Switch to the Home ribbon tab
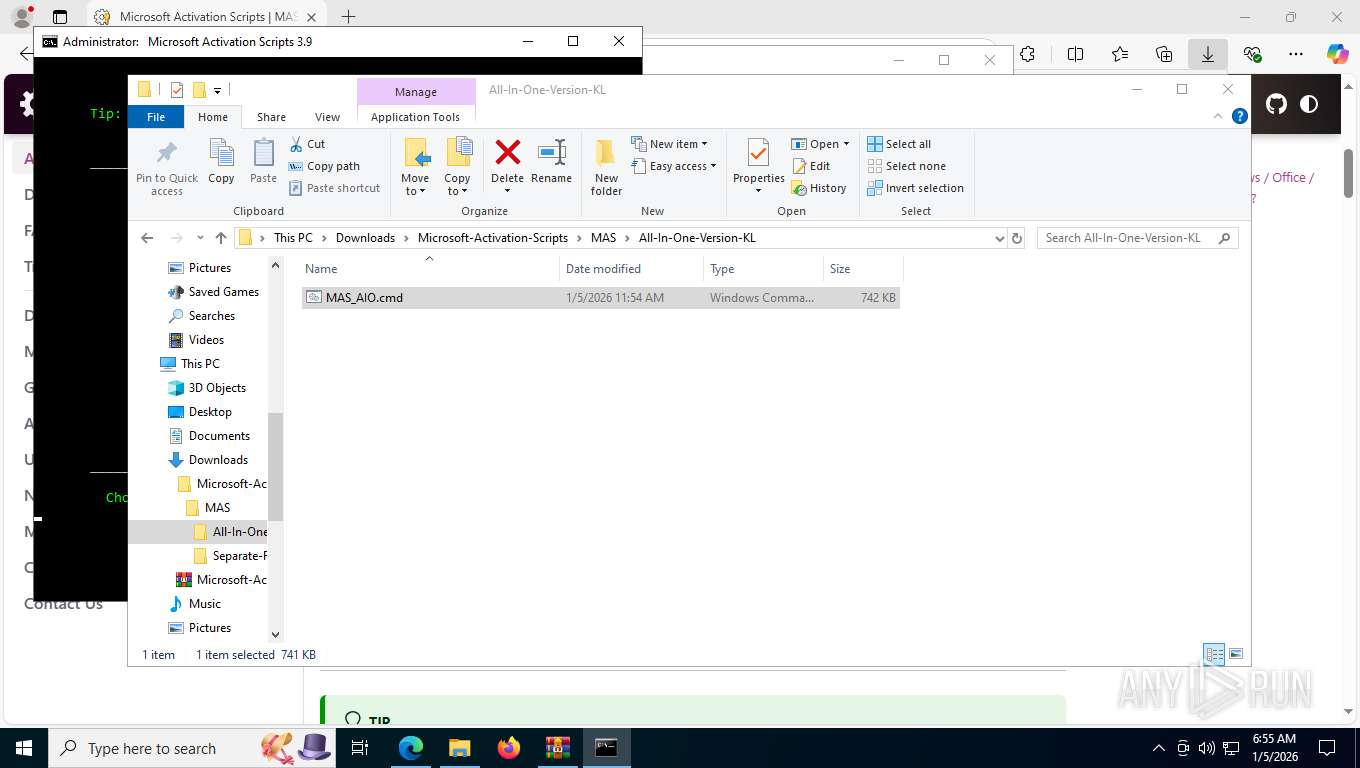Screen dimensions: 1360x768 pos(213,117)
